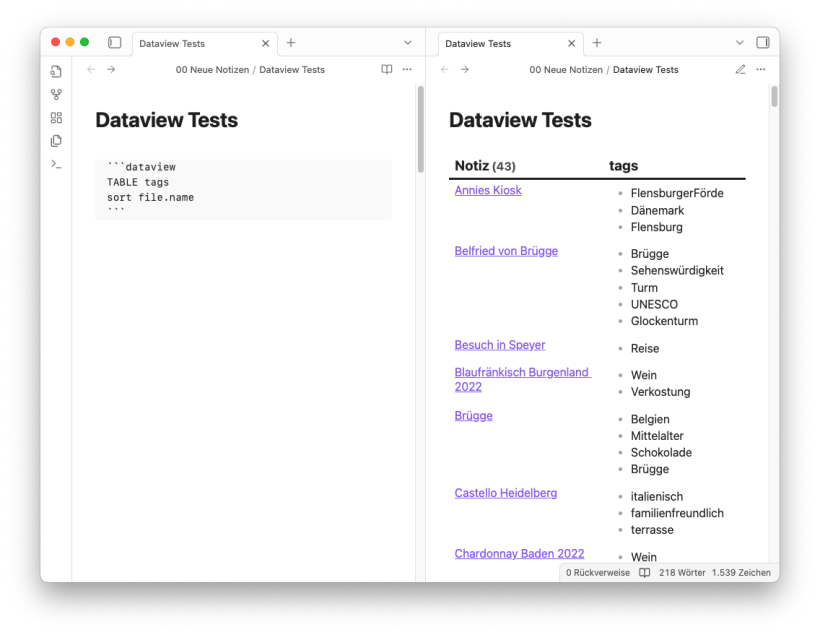Go forward in right pane
This screenshot has height=635, width=820.
click(x=464, y=70)
